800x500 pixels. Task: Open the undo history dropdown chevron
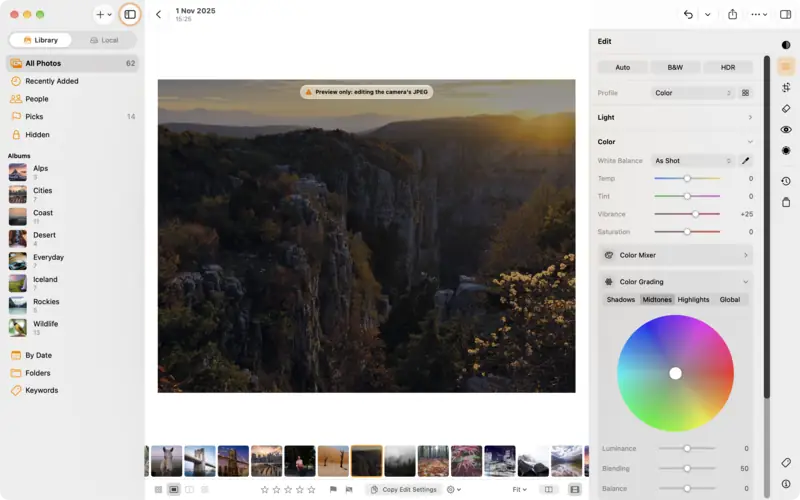point(708,14)
